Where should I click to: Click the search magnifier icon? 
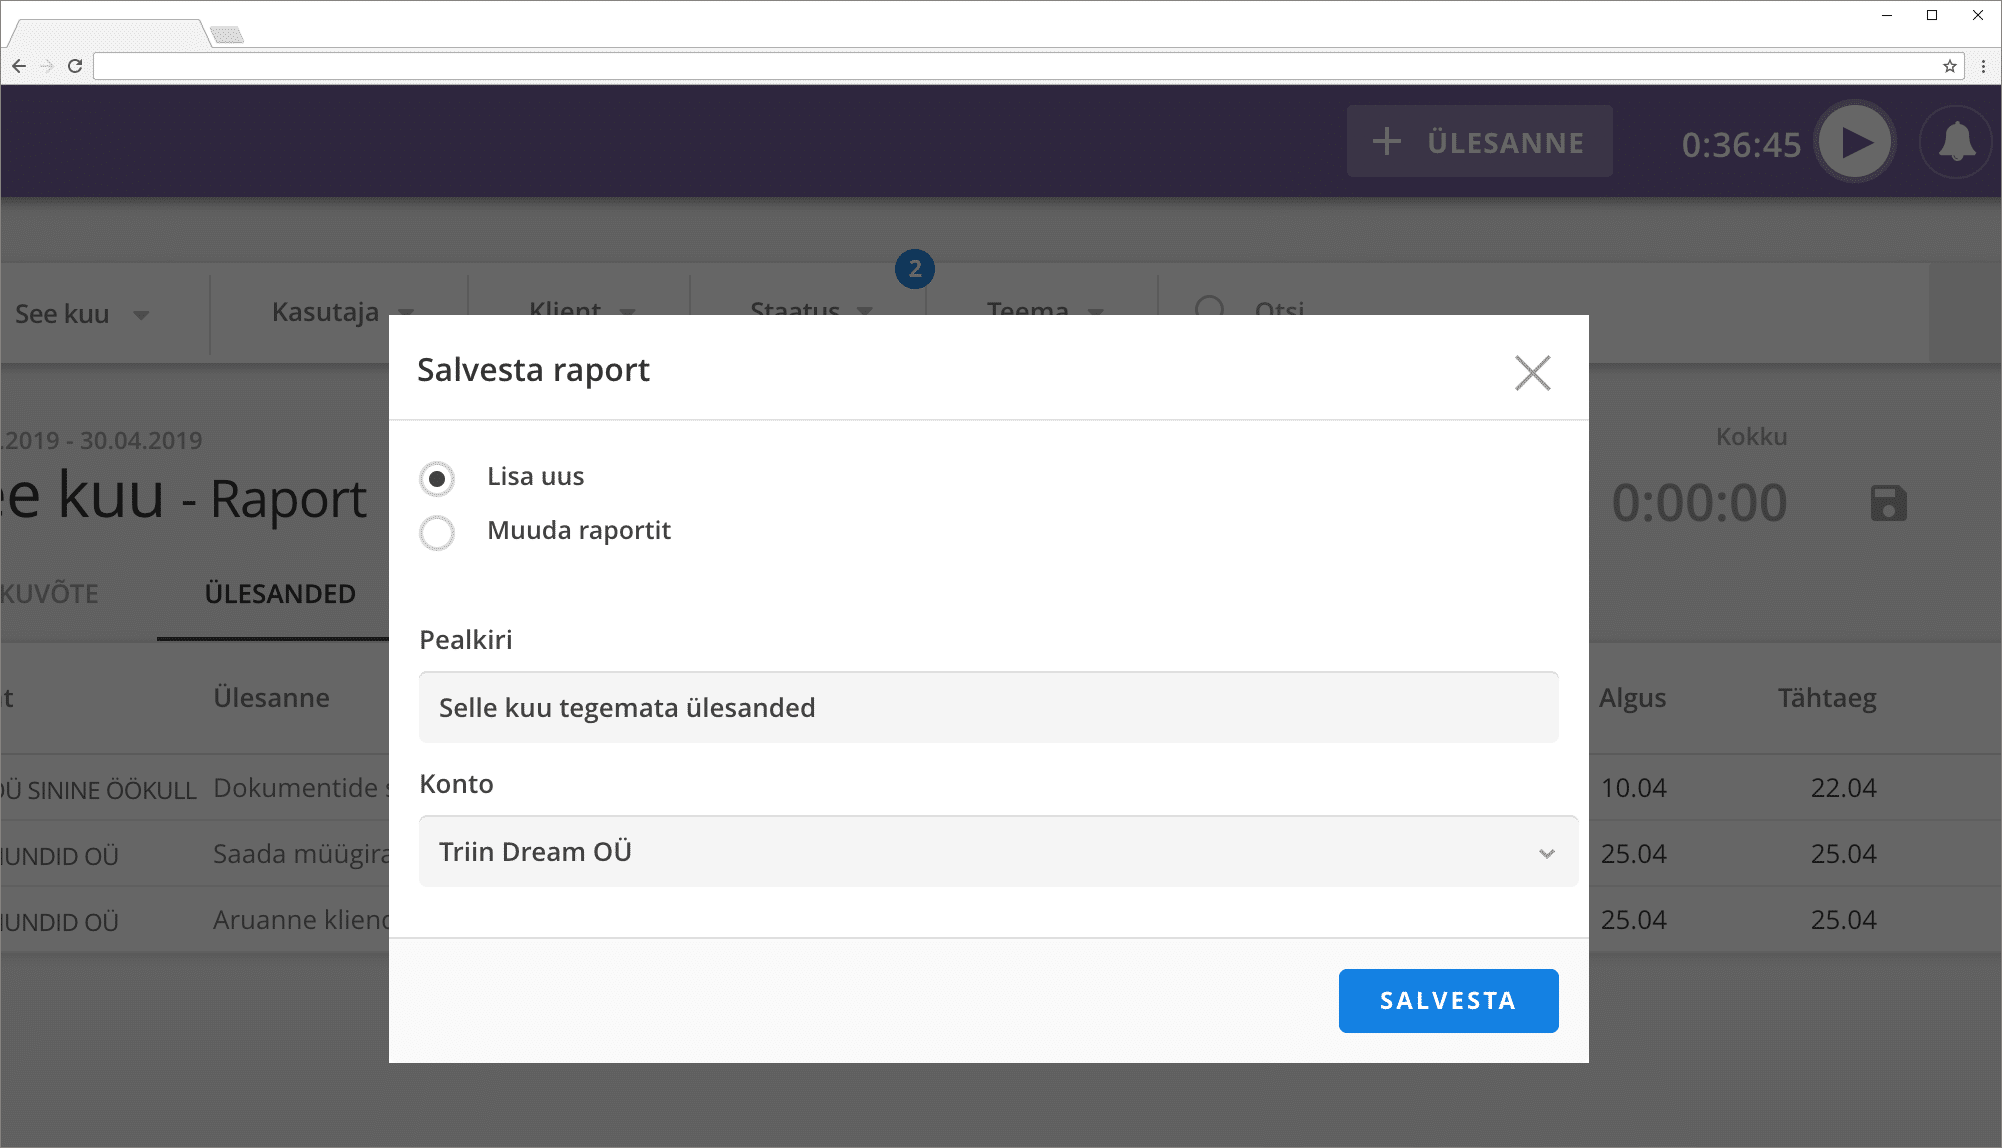click(1210, 306)
